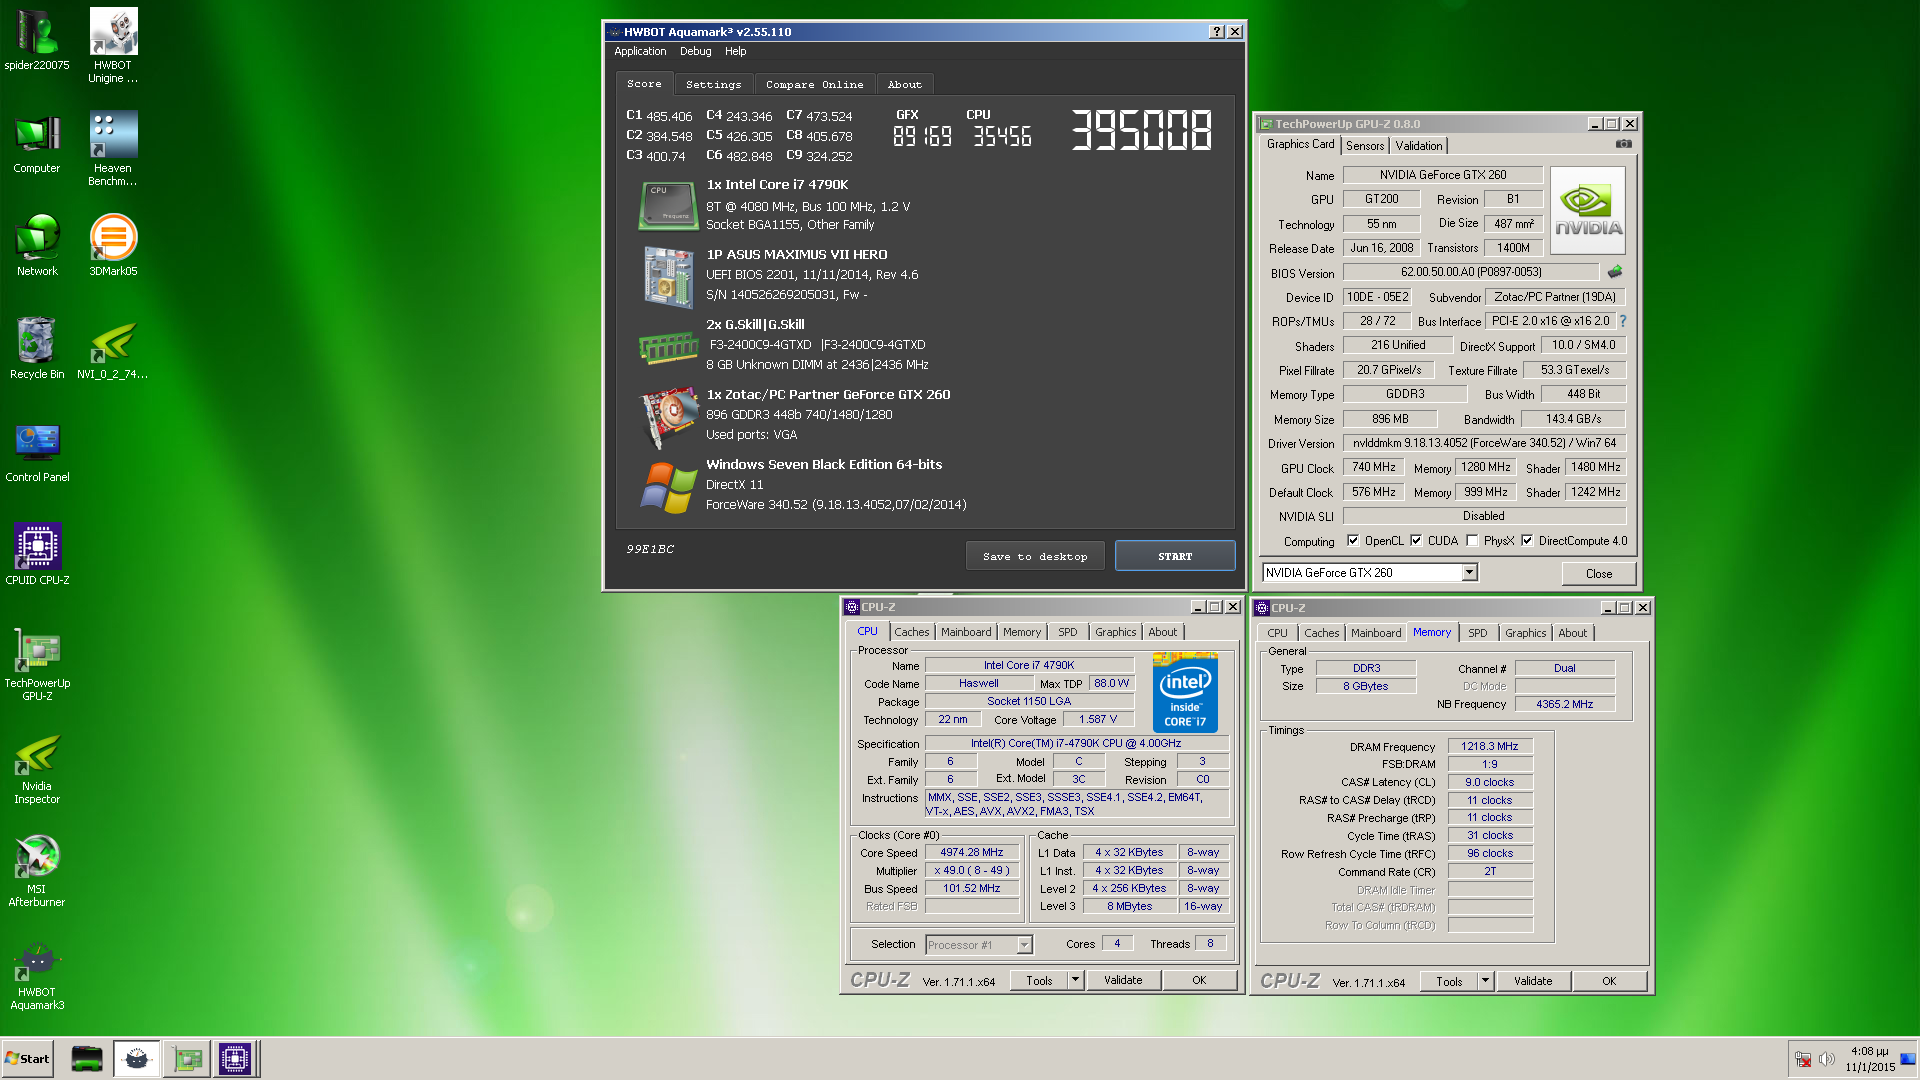Click the NVIDIA logo in GPU-Z

coord(1588,209)
